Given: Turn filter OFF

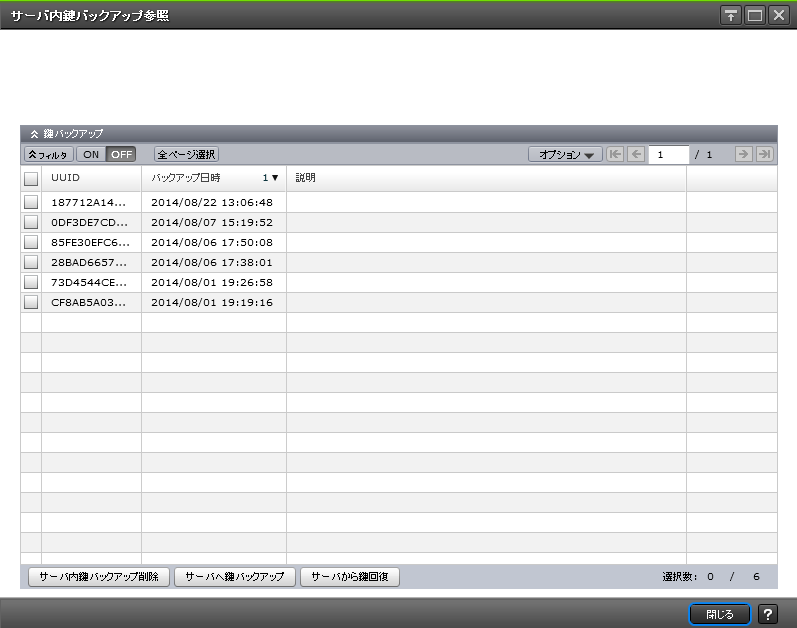Looking at the screenshot, I should 121,154.
